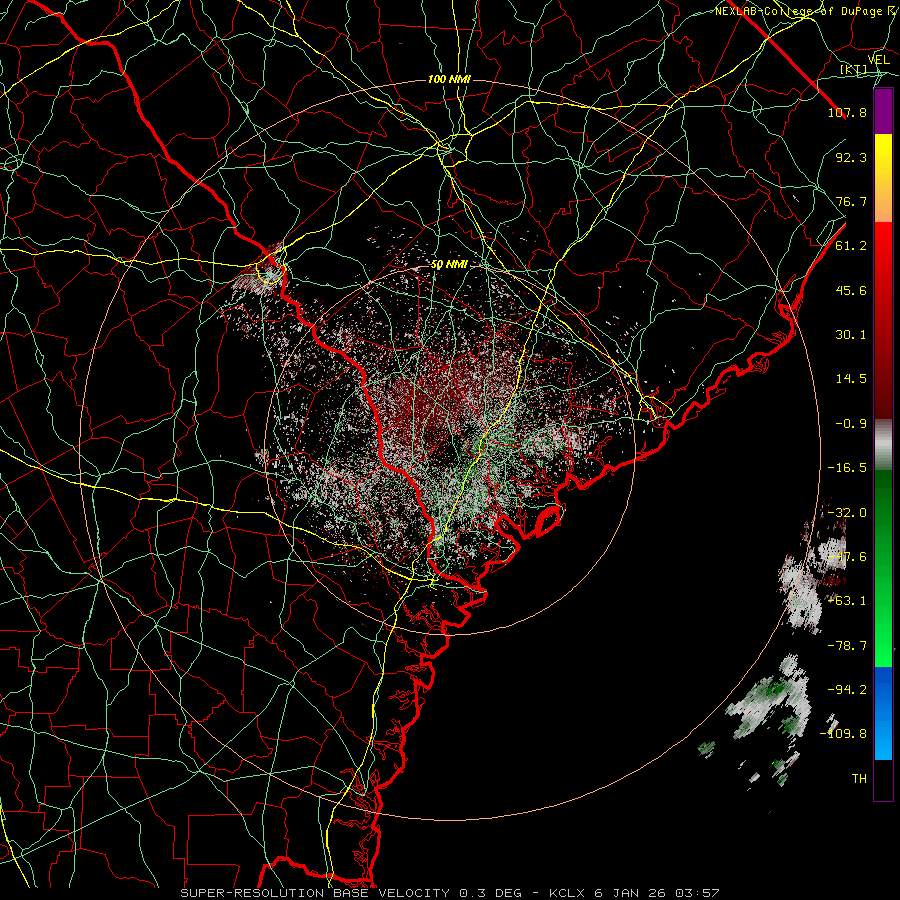Pick the black TH segment of the color bar
The width and height of the screenshot is (900, 900).
coord(883,780)
